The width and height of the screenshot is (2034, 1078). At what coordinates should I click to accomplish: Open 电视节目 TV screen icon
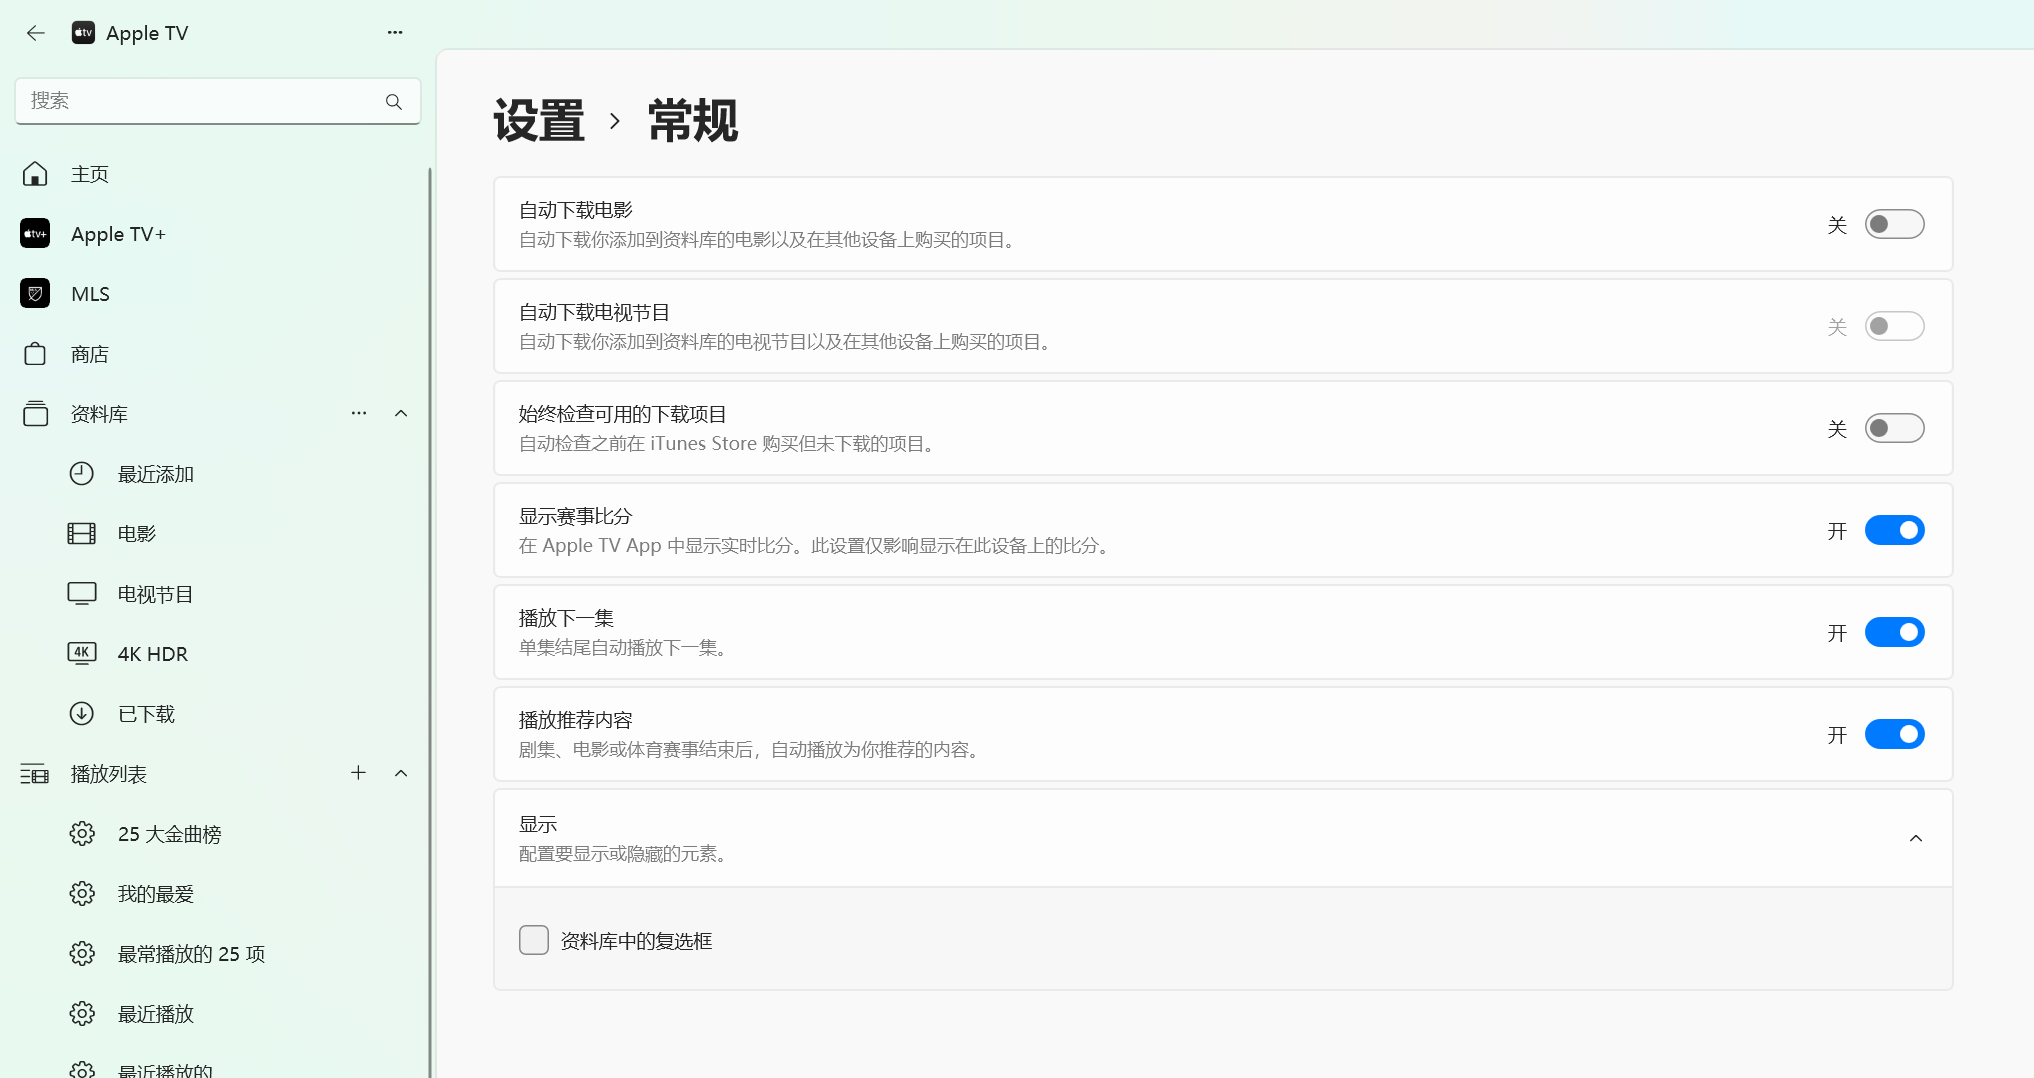(x=82, y=594)
